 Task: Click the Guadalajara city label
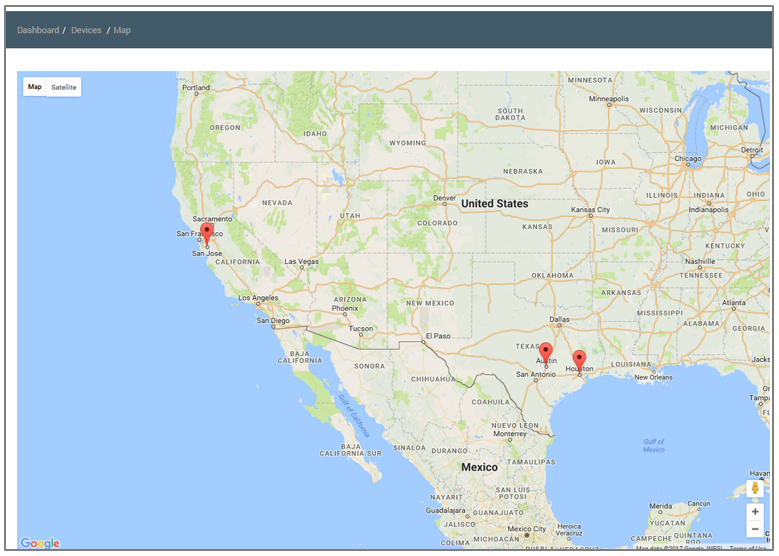point(445,510)
